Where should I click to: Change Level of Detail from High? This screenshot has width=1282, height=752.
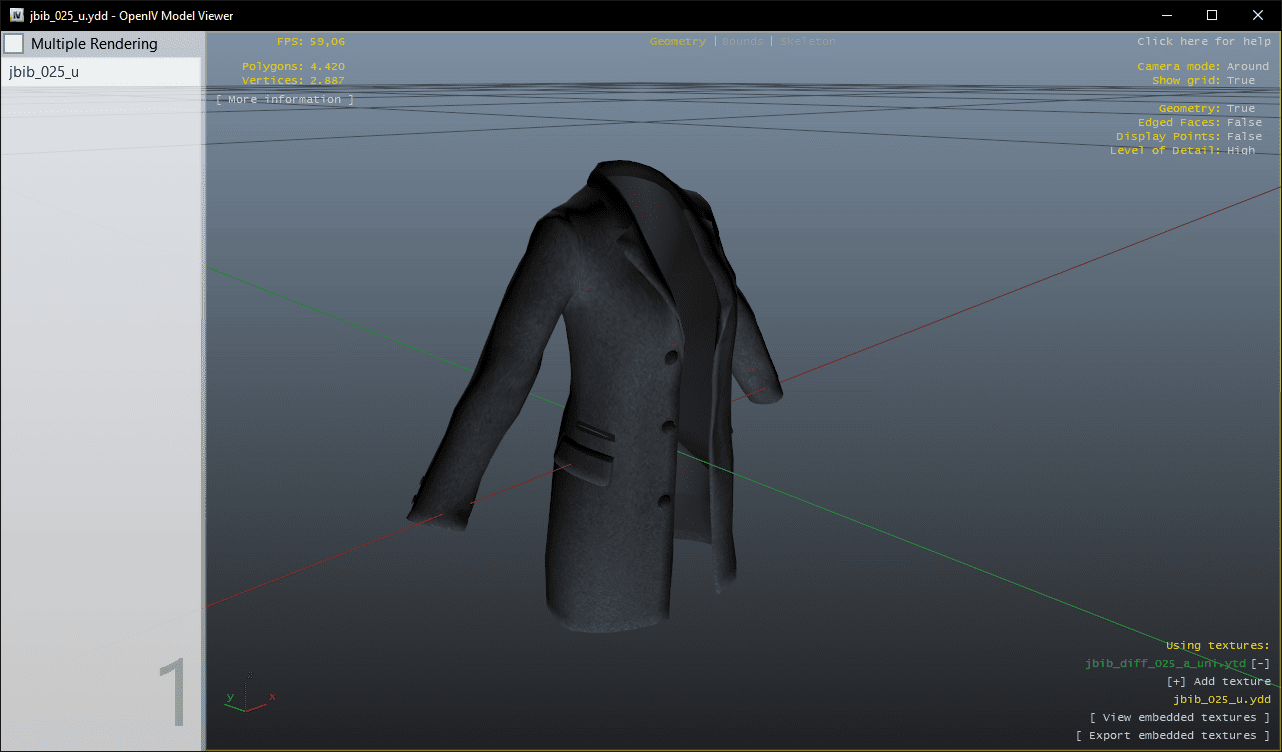tap(1240, 151)
